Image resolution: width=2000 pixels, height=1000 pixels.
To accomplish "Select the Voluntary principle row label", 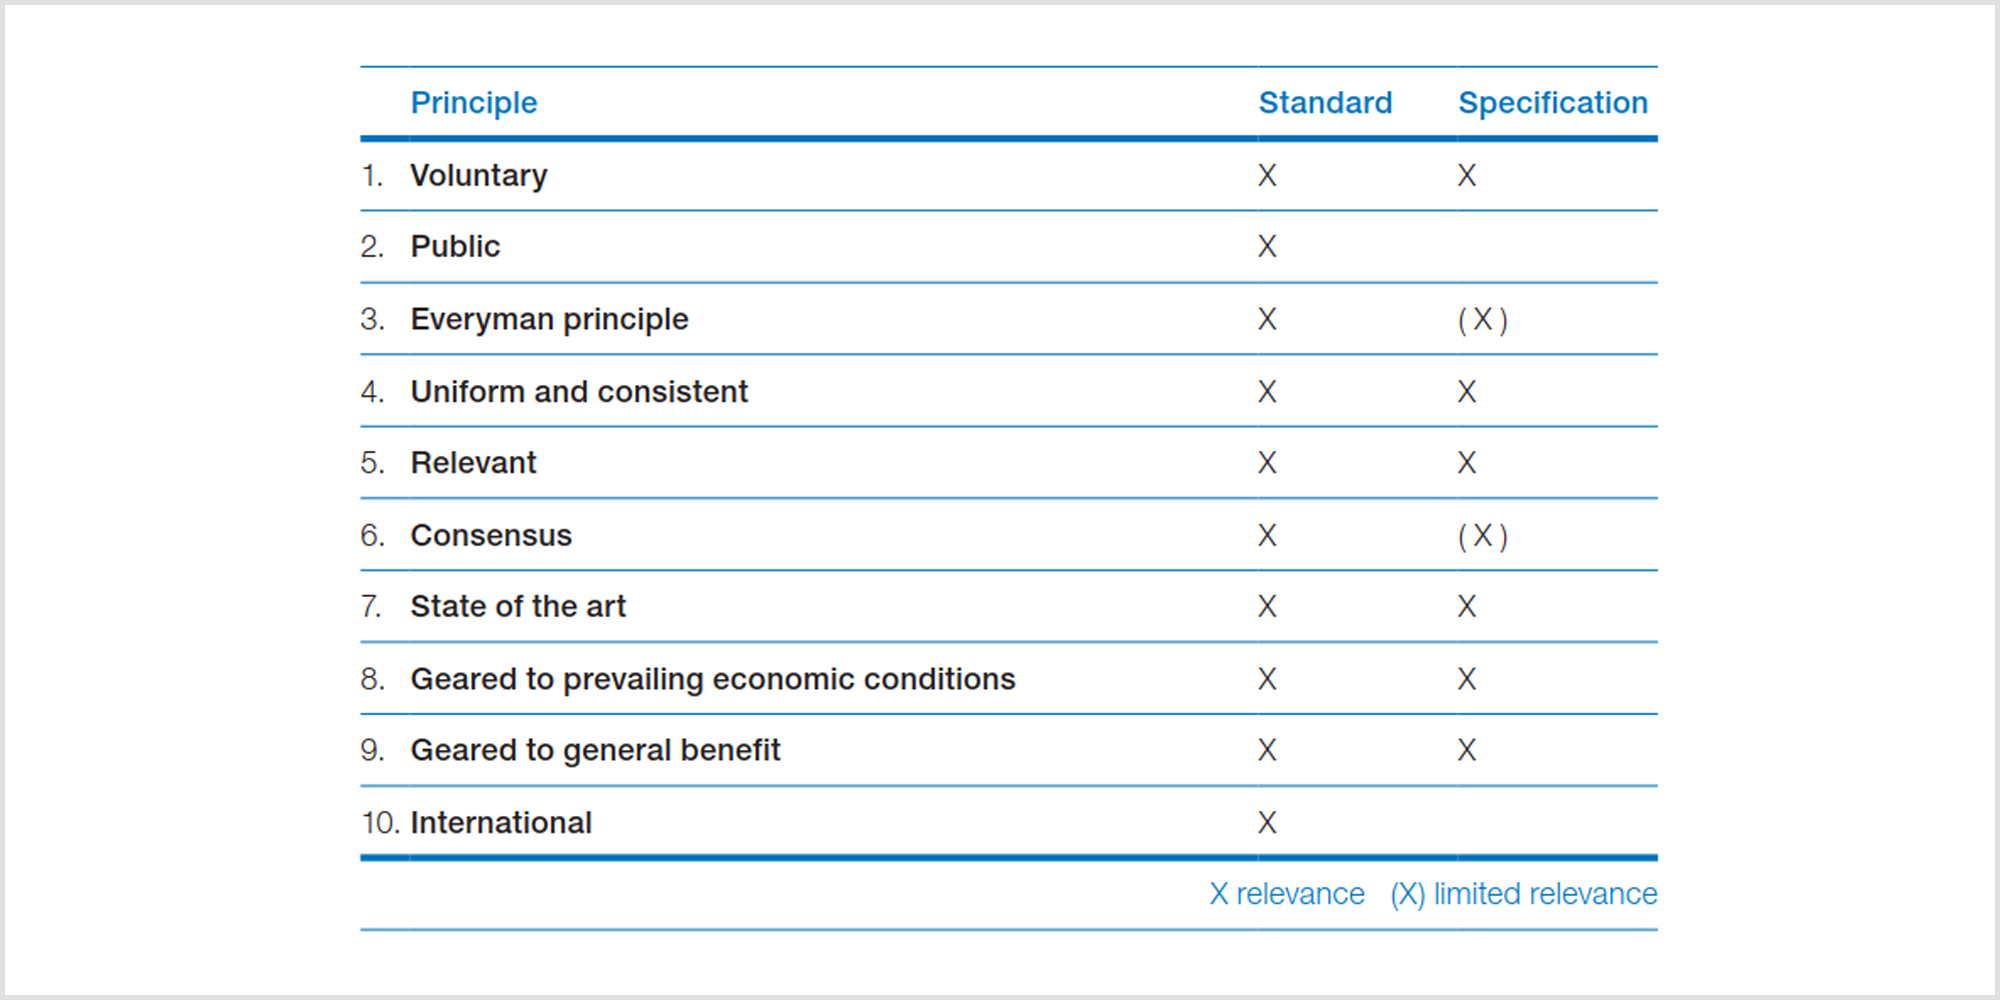I will pos(479,176).
